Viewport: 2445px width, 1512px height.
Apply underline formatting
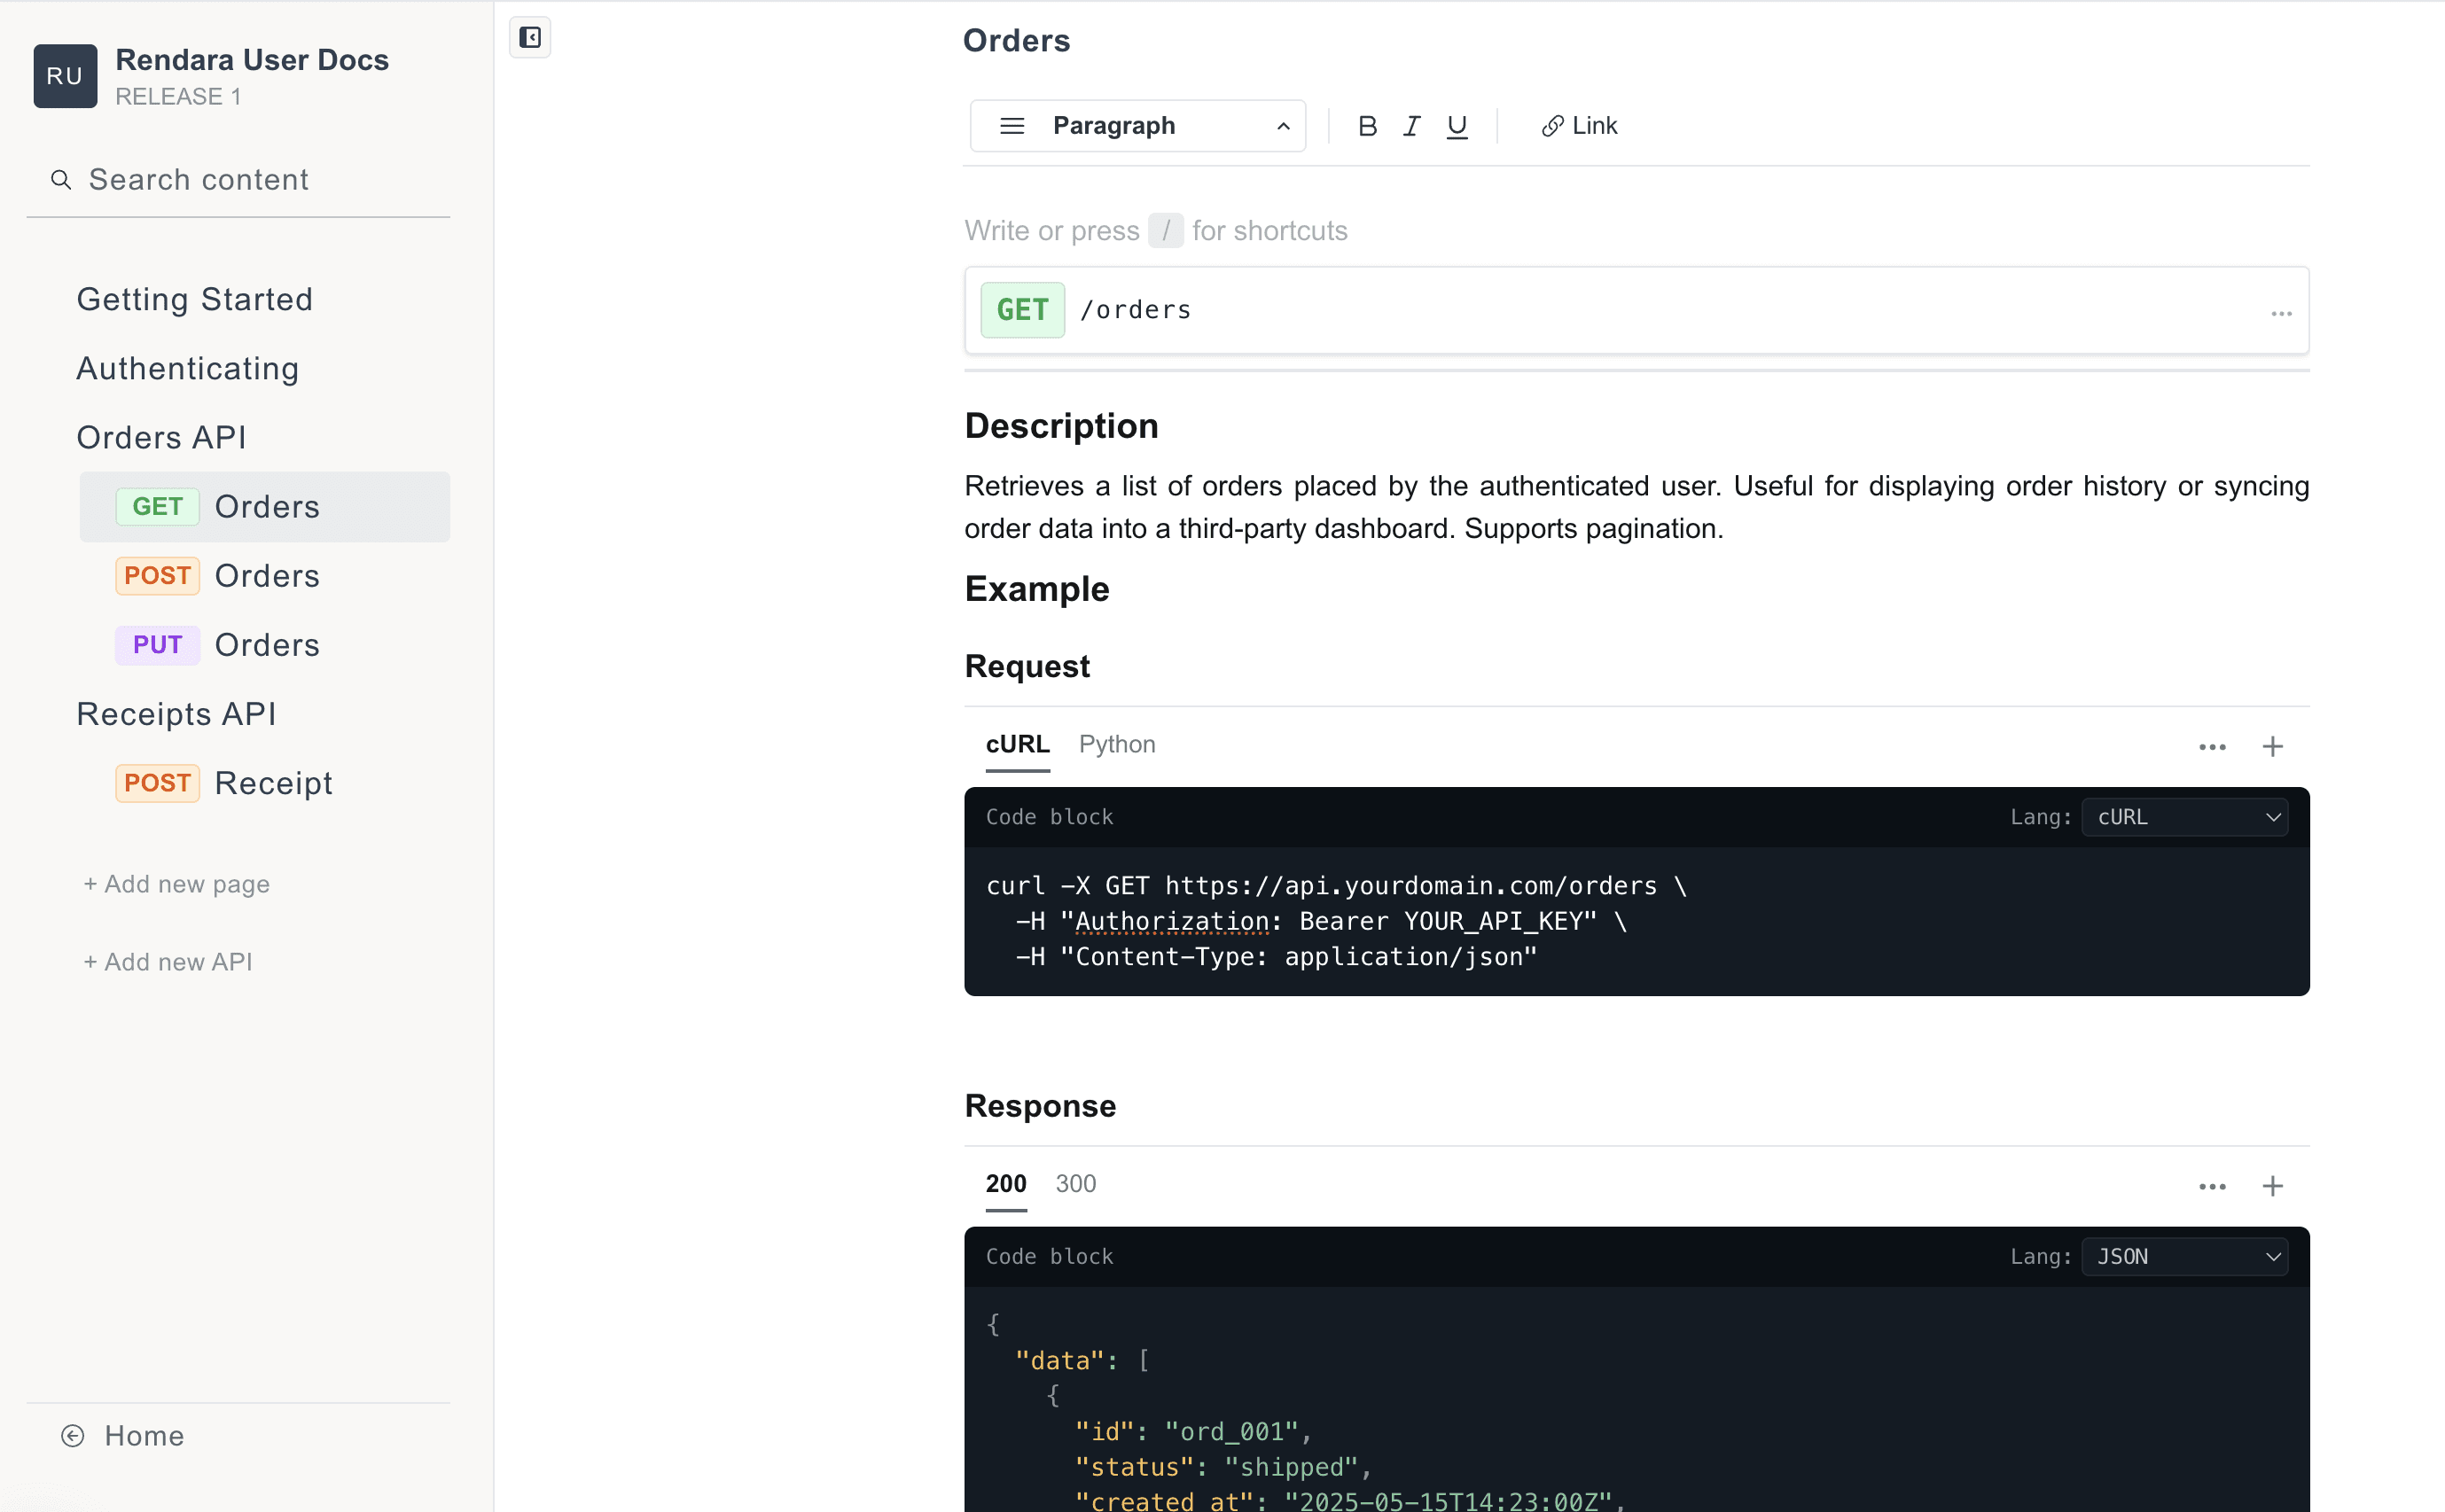(x=1456, y=125)
